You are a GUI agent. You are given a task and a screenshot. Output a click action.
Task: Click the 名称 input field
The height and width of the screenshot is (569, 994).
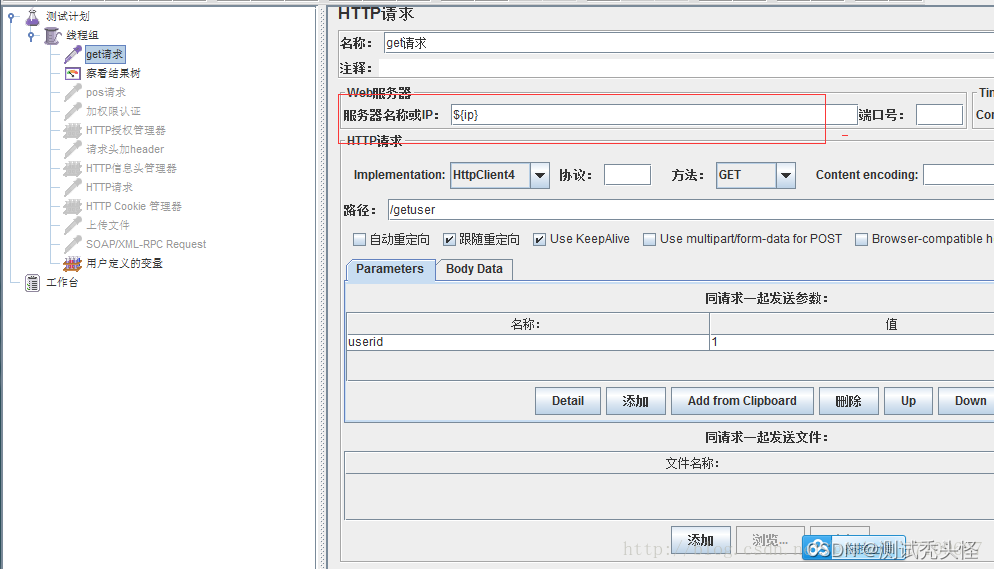[688, 43]
